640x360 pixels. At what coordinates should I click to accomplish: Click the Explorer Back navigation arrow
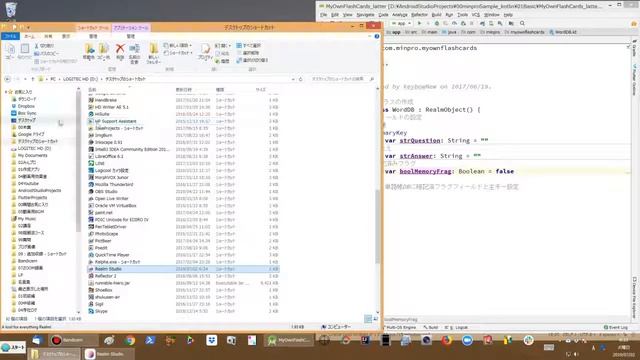(7, 79)
